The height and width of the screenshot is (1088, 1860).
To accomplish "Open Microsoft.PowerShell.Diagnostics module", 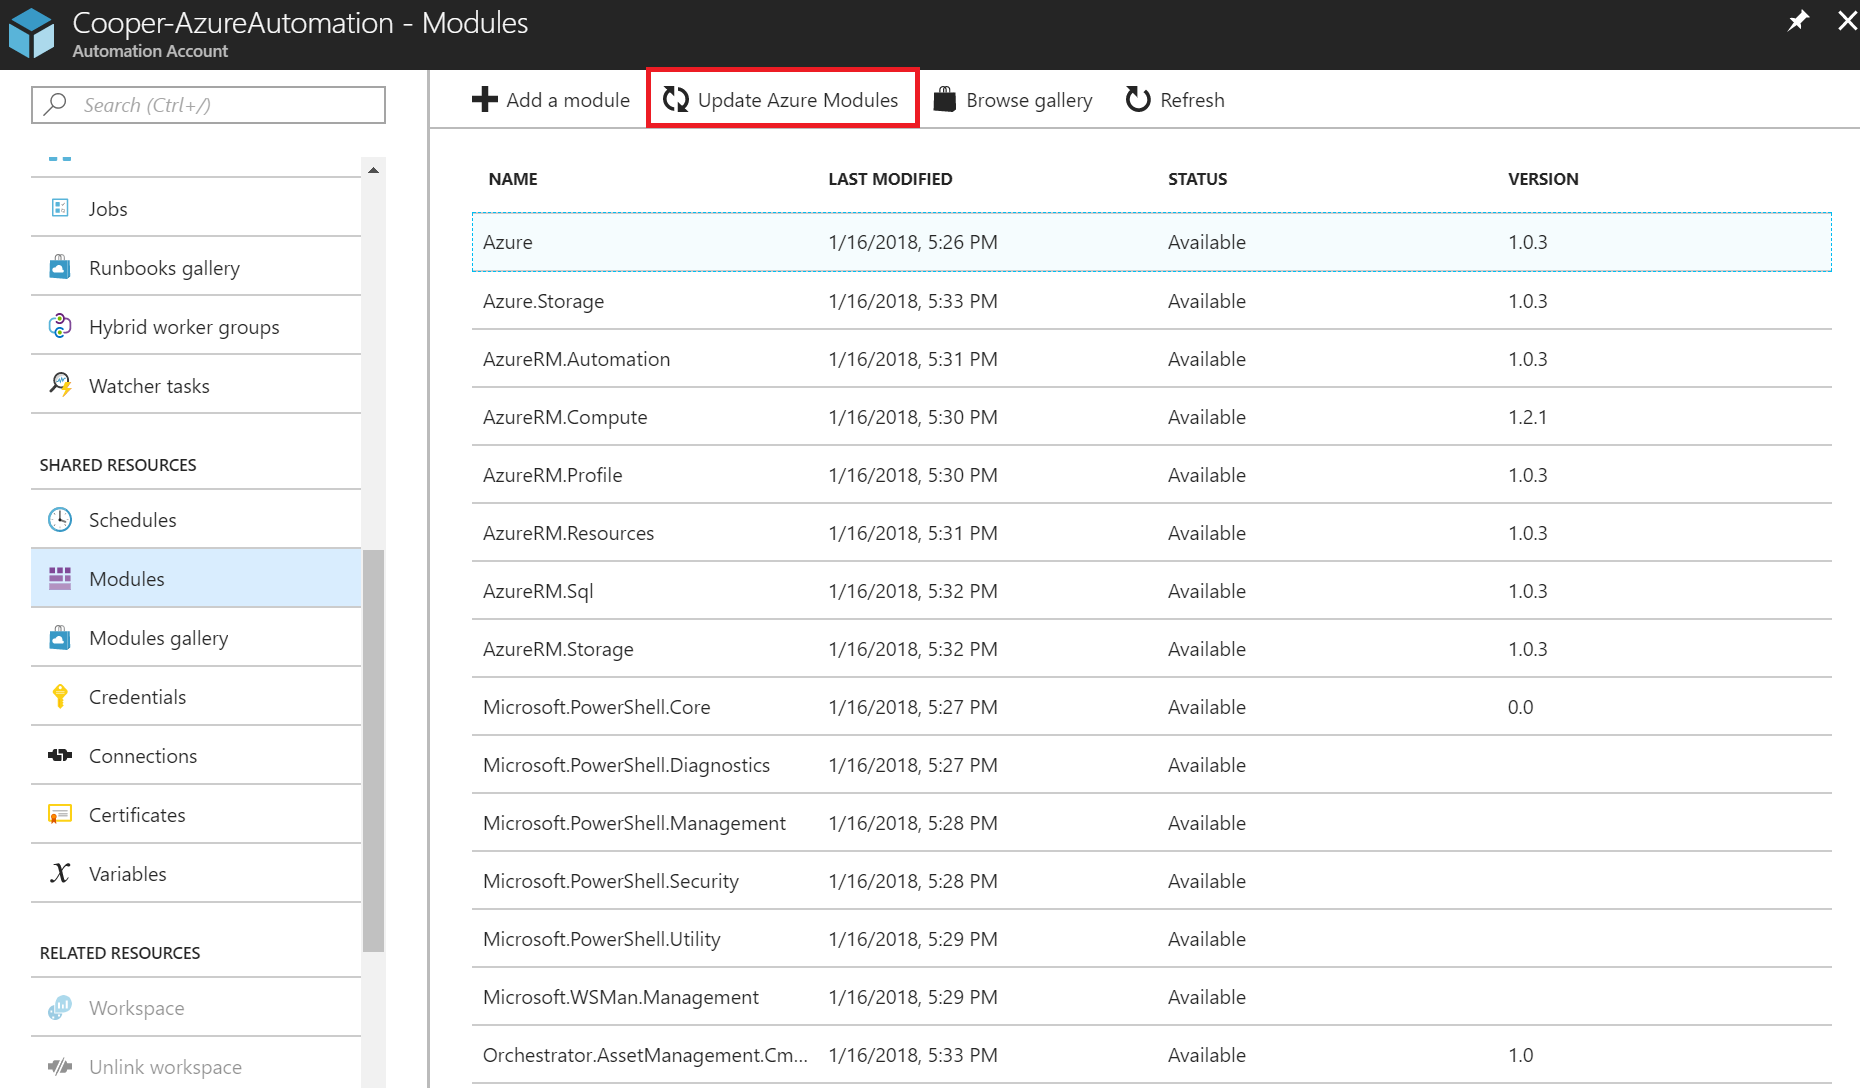I will click(x=1152, y=764).
